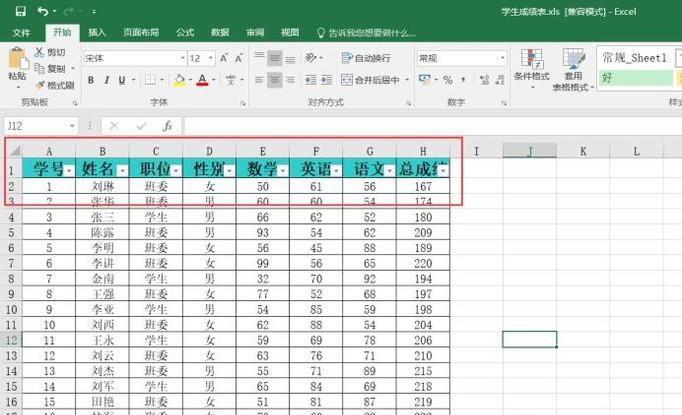
Task: Click the text orientation icon
Action: click(311, 58)
